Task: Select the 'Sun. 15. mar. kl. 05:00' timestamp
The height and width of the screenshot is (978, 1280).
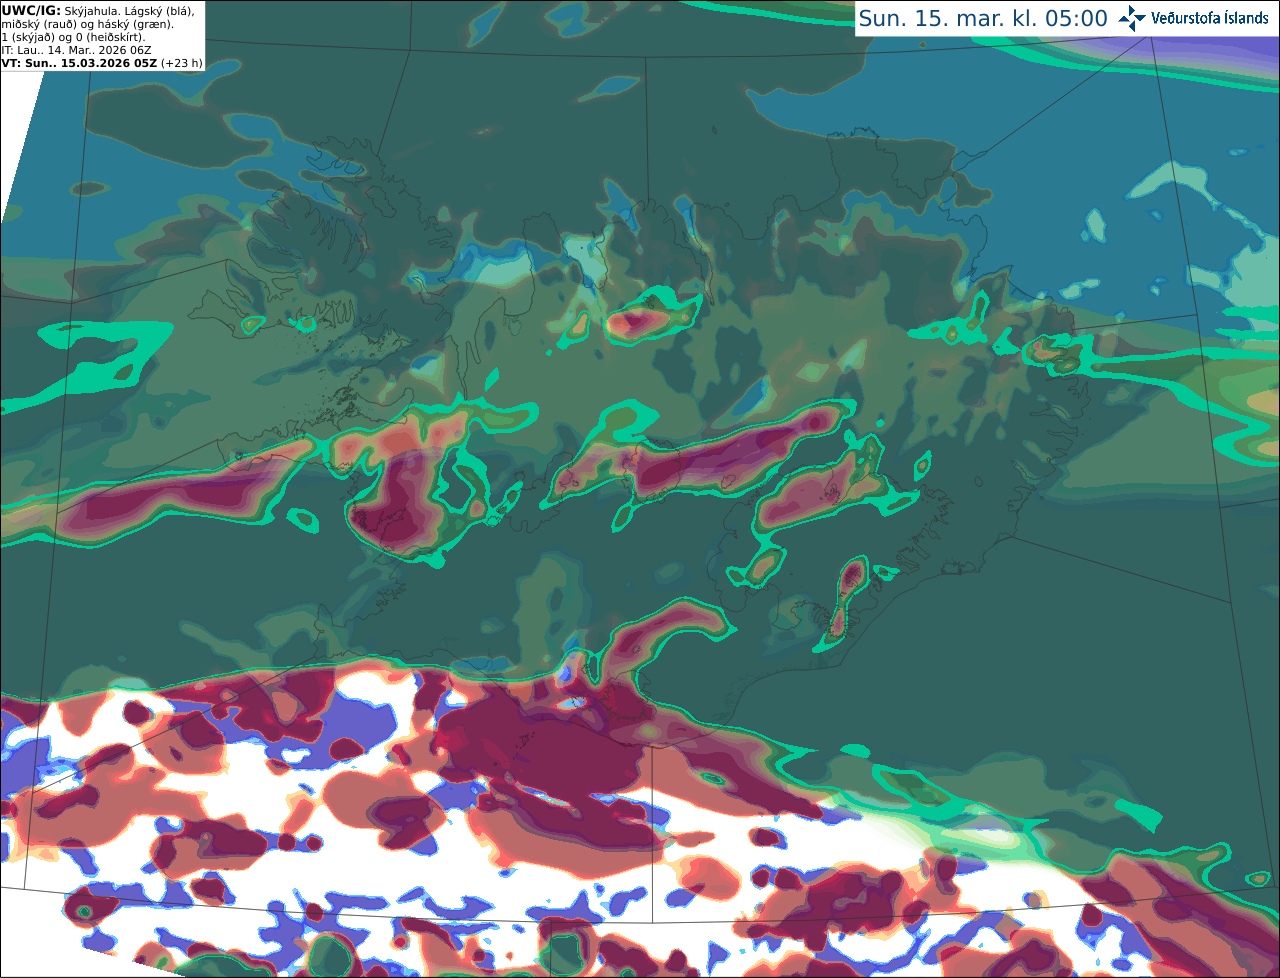Action: click(983, 19)
